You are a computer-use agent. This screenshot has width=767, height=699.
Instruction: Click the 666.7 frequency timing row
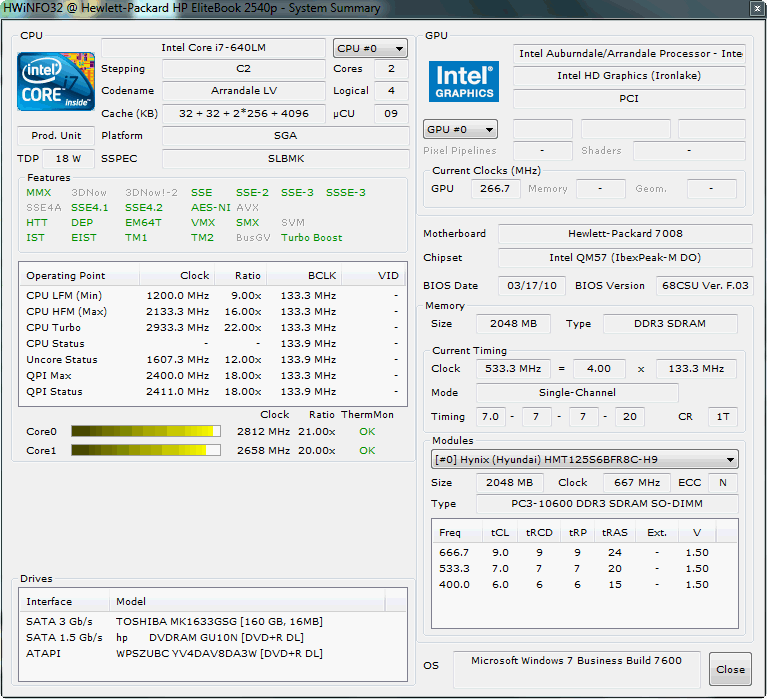click(x=585, y=552)
